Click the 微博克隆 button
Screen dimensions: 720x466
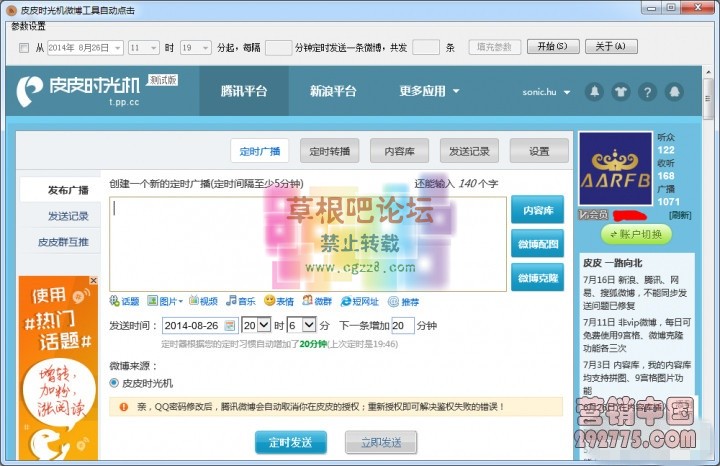point(537,277)
